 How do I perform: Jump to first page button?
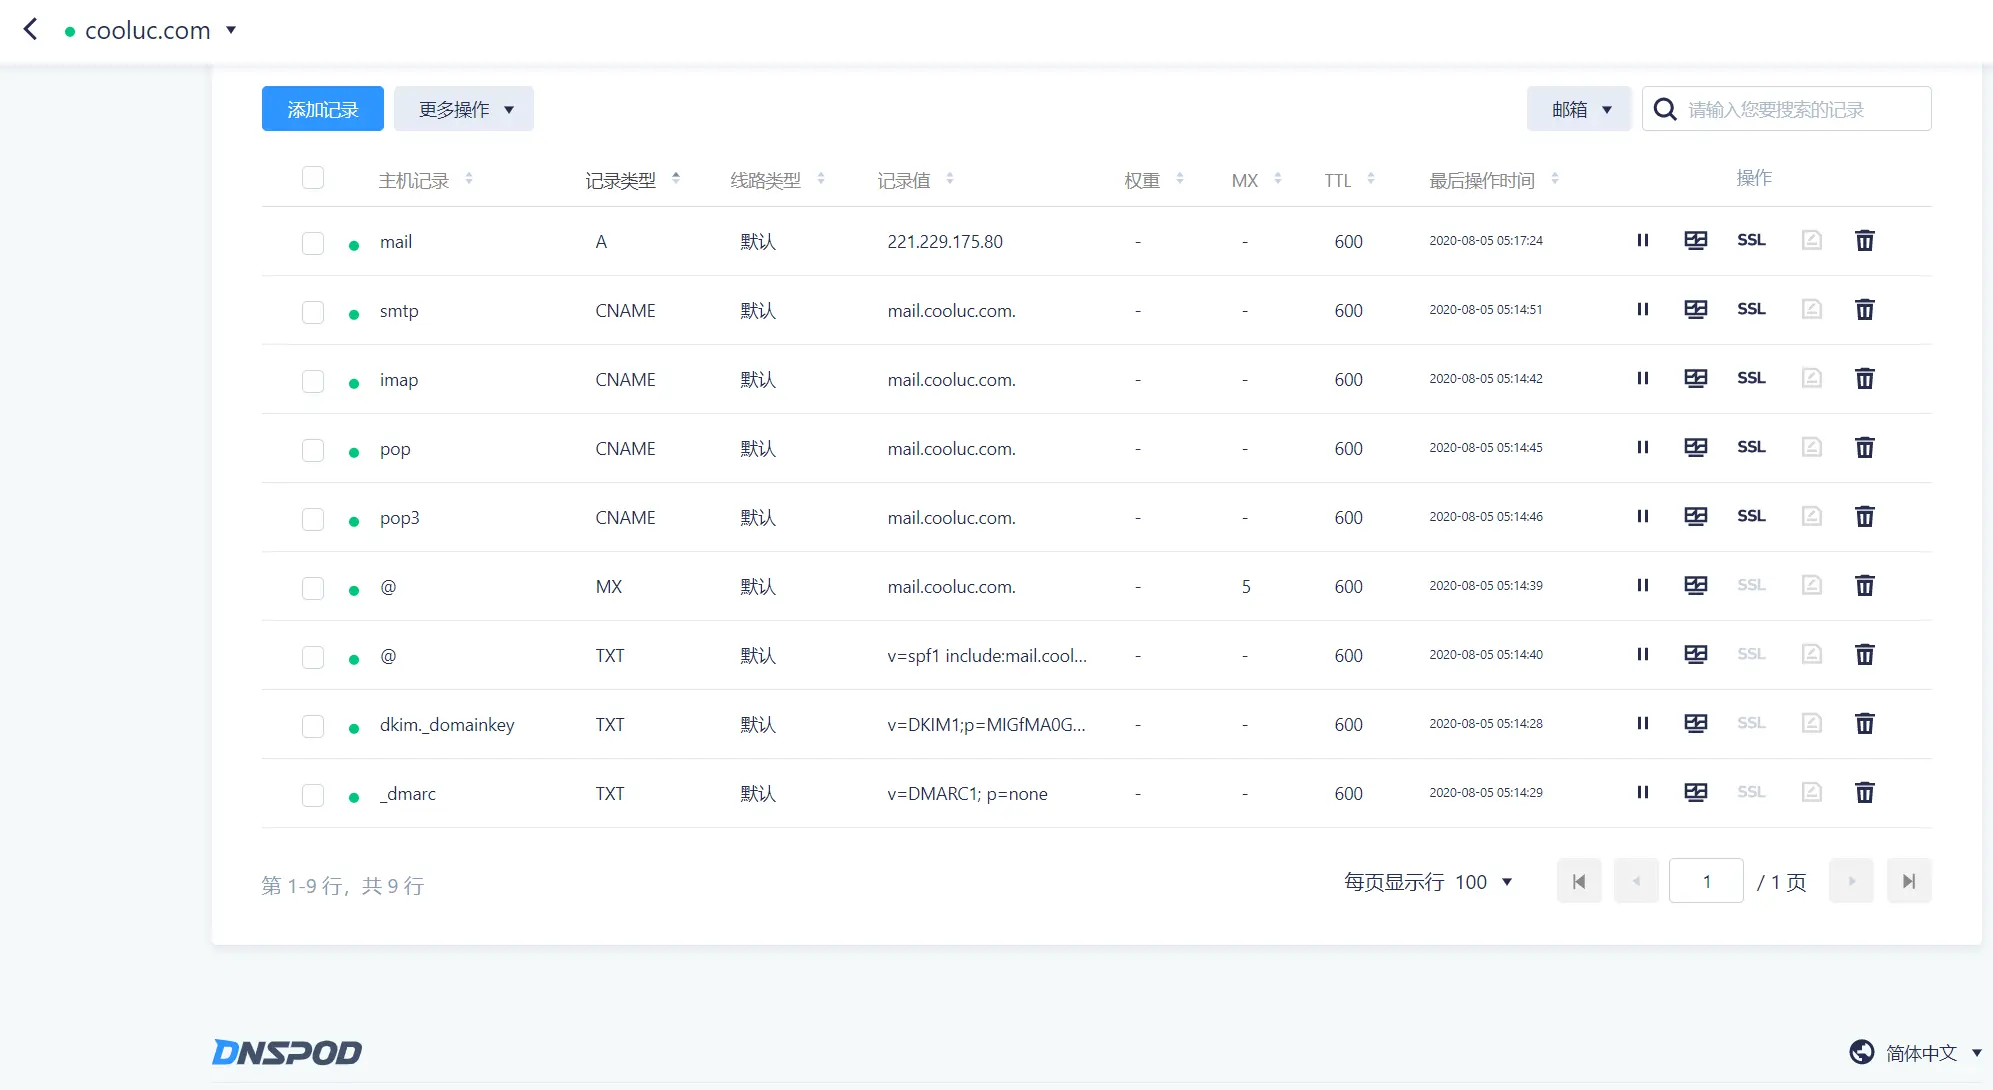pyautogui.click(x=1579, y=881)
